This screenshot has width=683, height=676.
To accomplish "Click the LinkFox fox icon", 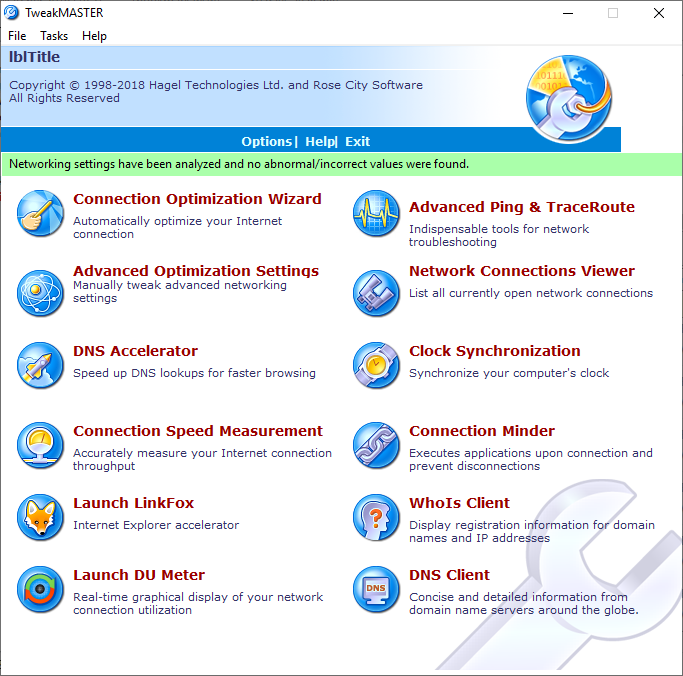I will [x=40, y=517].
